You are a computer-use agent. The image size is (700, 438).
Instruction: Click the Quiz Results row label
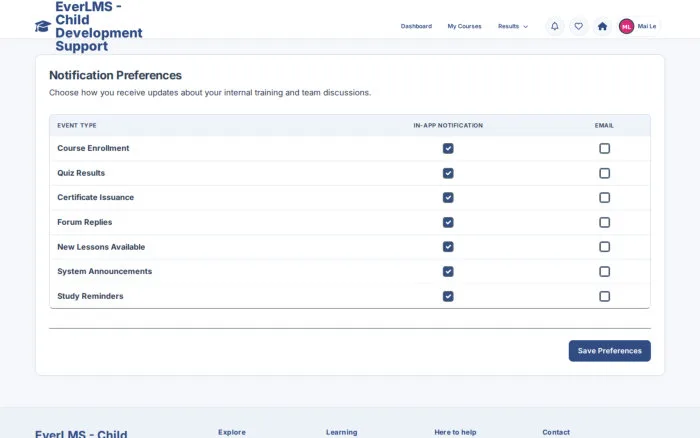click(81, 173)
